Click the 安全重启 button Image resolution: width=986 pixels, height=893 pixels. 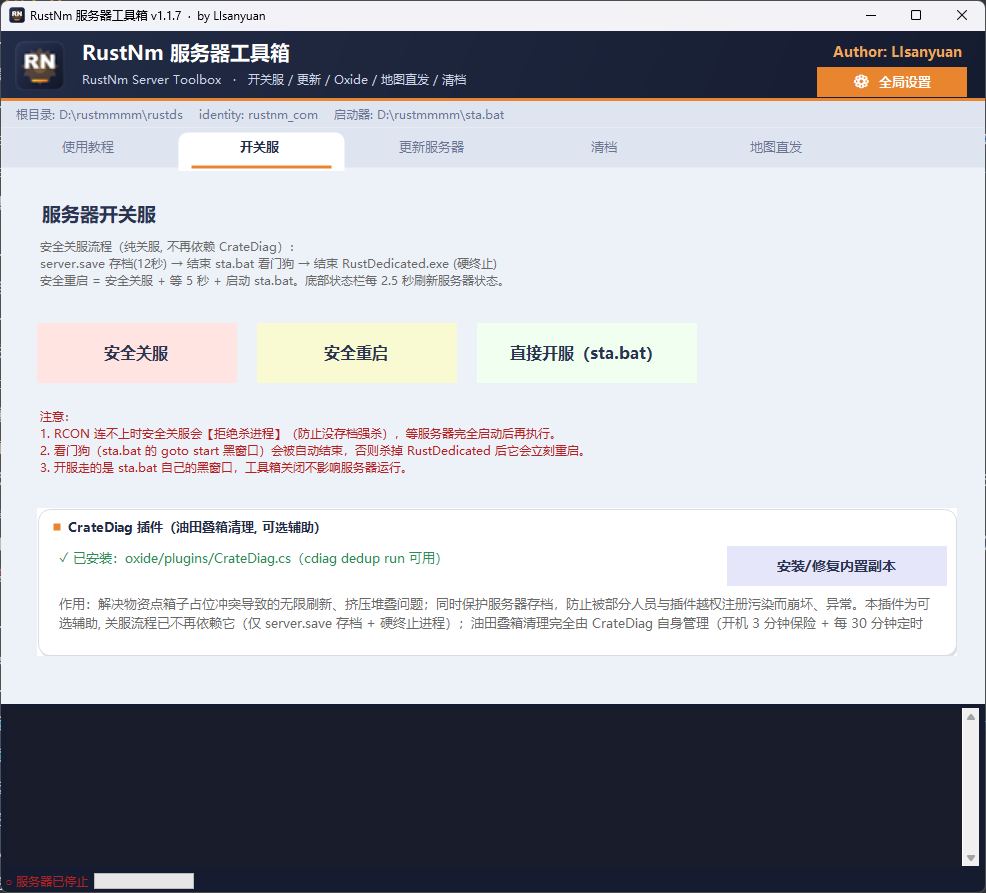(x=357, y=353)
